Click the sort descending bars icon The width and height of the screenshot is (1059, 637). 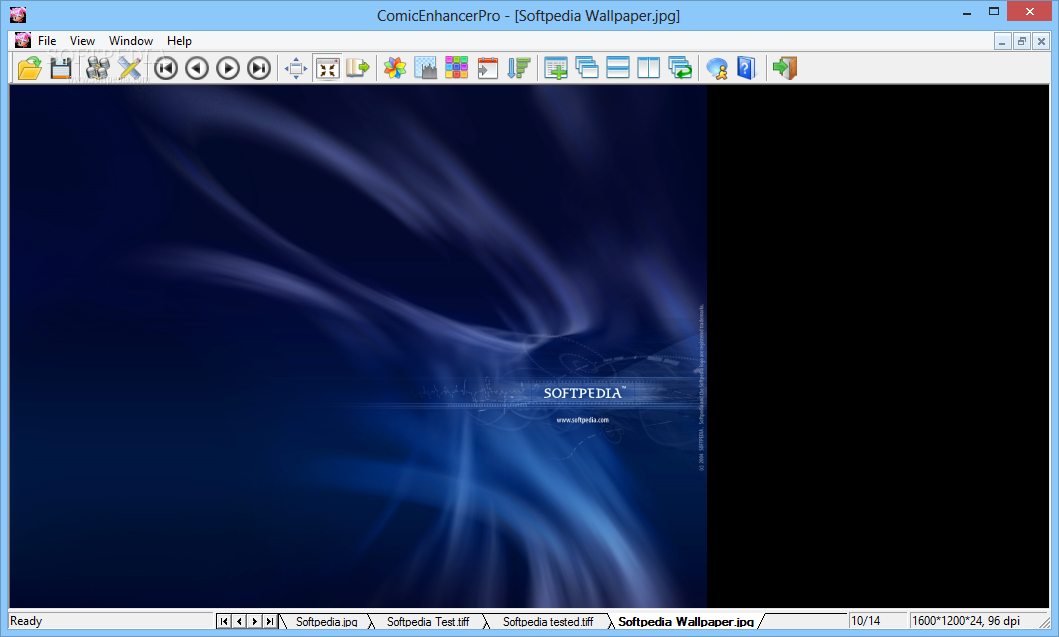(x=519, y=68)
